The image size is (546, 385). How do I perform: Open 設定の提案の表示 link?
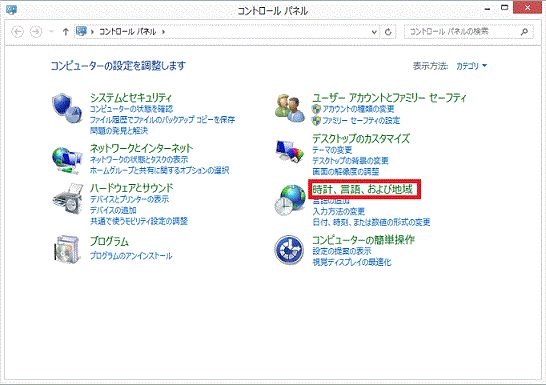click(342, 251)
